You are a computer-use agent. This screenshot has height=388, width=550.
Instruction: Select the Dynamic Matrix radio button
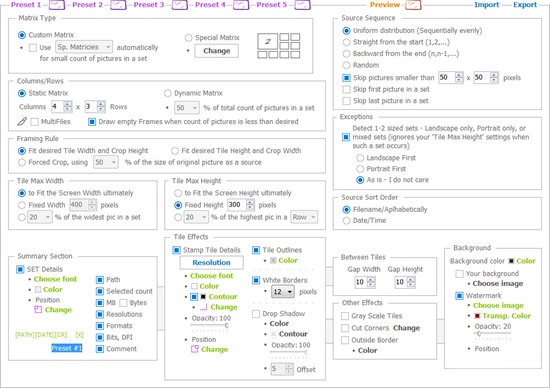tap(168, 93)
